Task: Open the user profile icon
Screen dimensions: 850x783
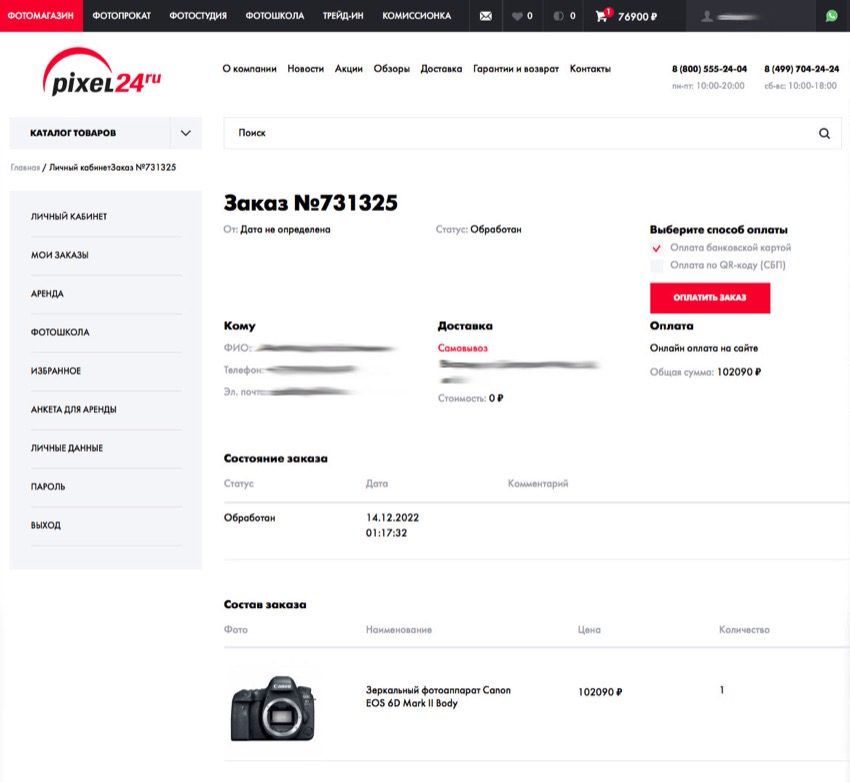Action: pos(707,16)
